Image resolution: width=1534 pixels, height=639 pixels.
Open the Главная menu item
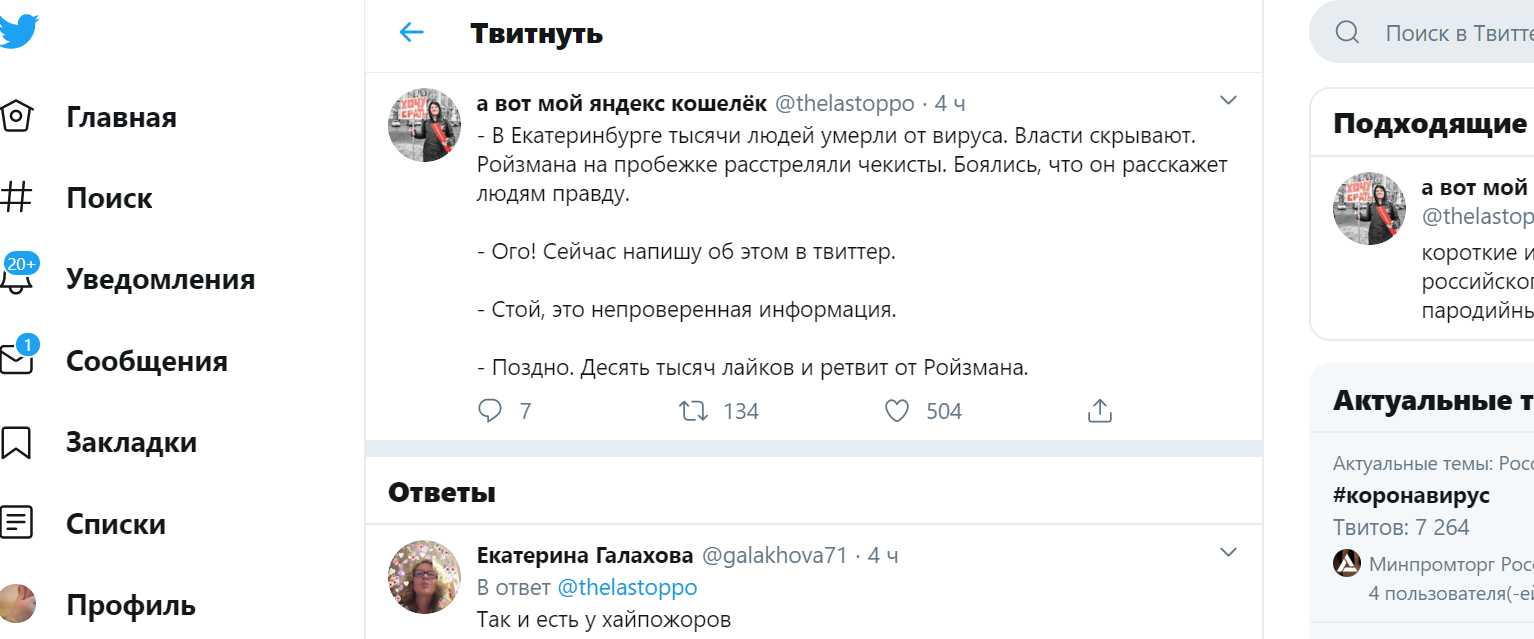point(121,117)
